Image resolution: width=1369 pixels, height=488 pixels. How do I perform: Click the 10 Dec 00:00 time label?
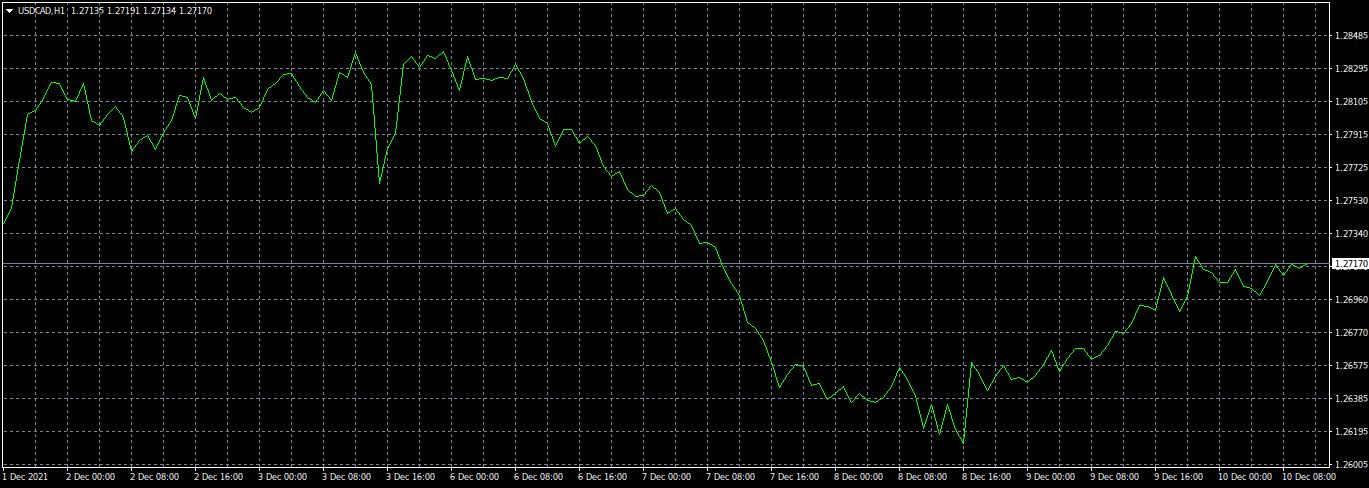point(1244,478)
